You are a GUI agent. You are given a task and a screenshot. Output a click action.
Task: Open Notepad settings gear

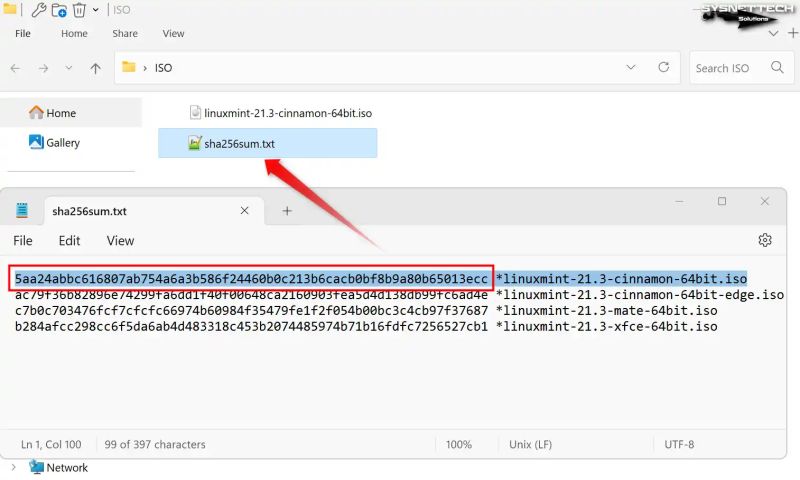(x=765, y=240)
